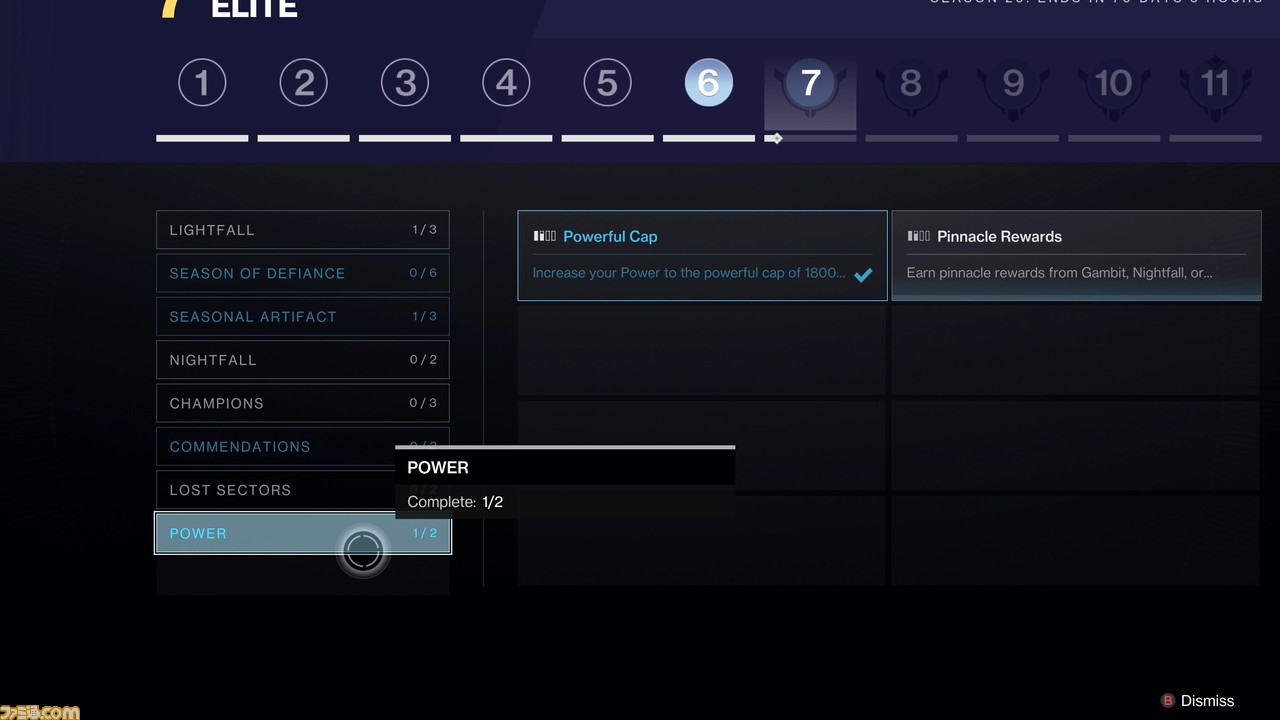
Task: Click the 'Increase your Power' description
Action: (689, 273)
